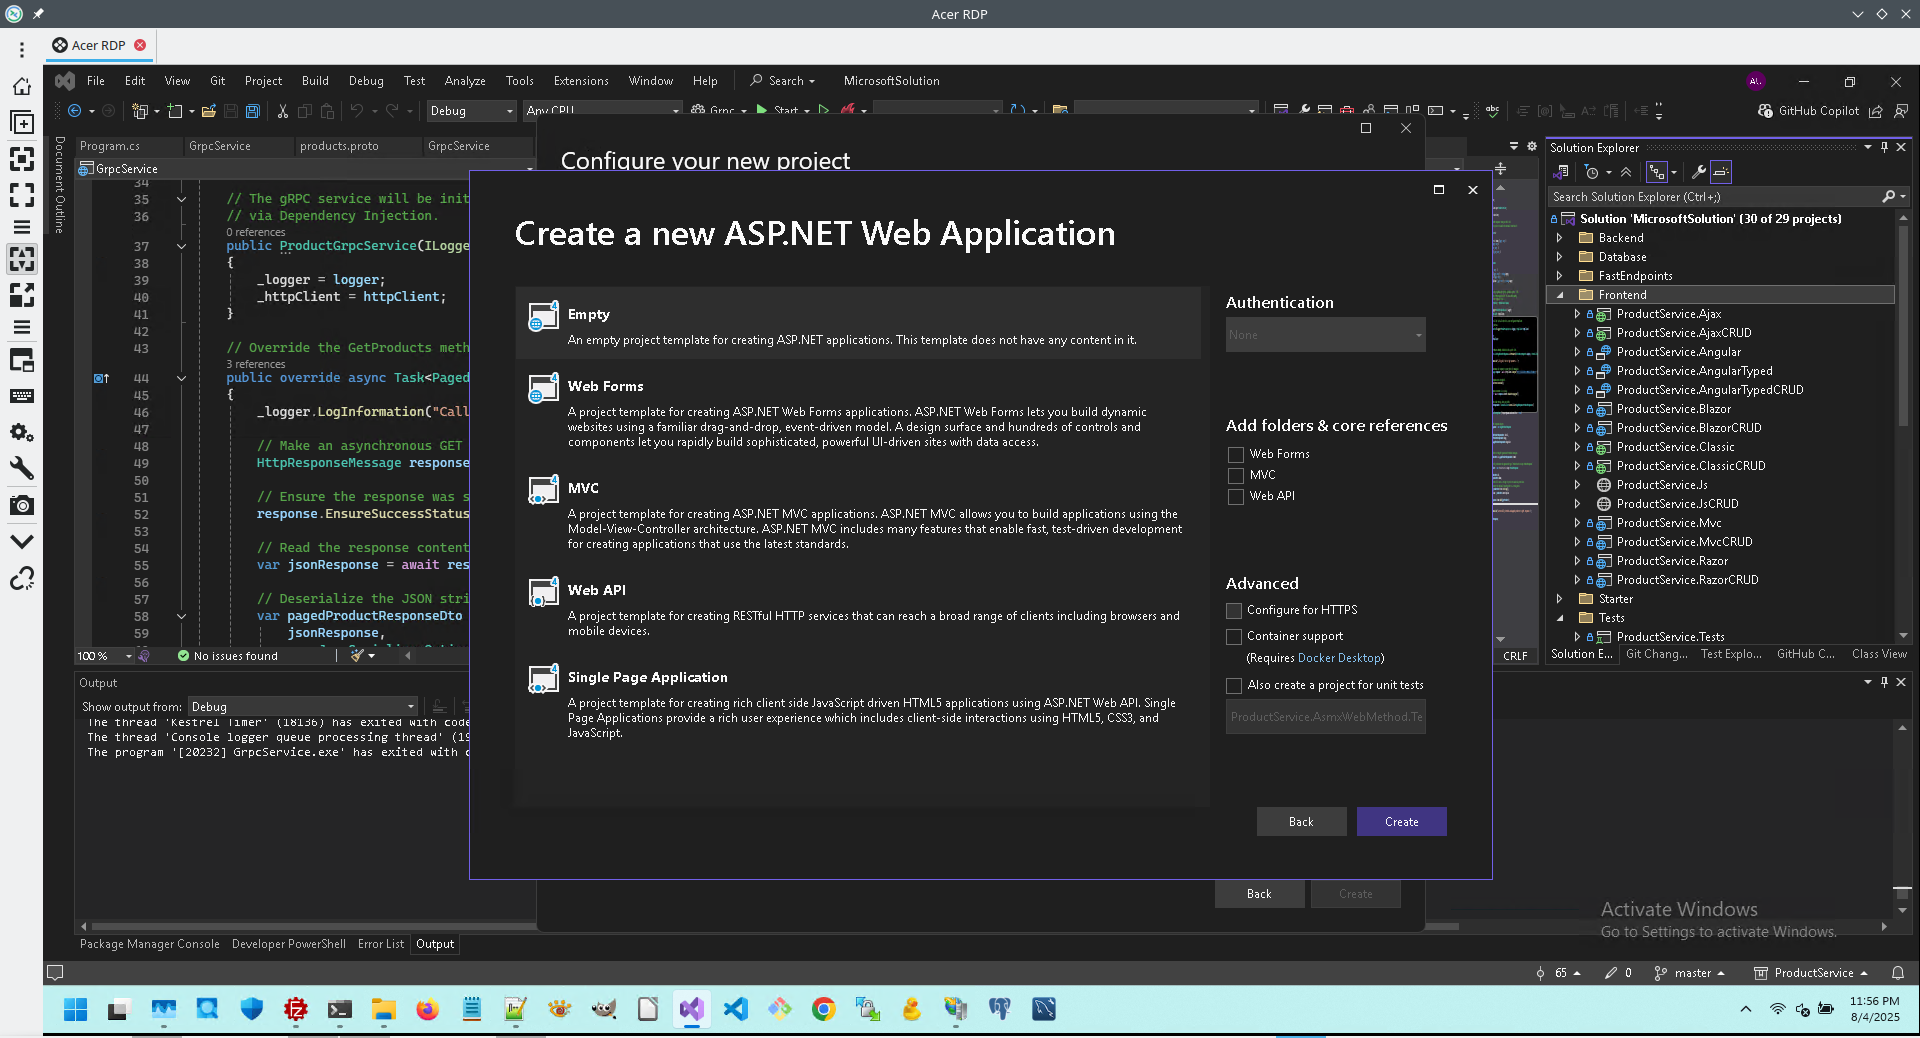Open Visual Studio from the taskbar
This screenshot has width=1920, height=1038.
pyautogui.click(x=691, y=1009)
